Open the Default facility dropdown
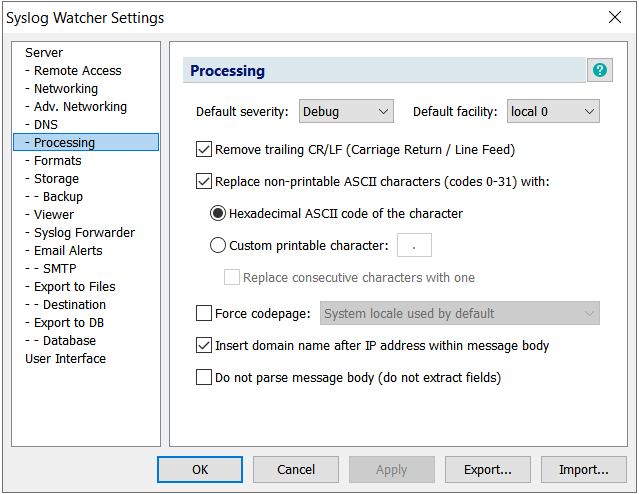 coord(553,111)
